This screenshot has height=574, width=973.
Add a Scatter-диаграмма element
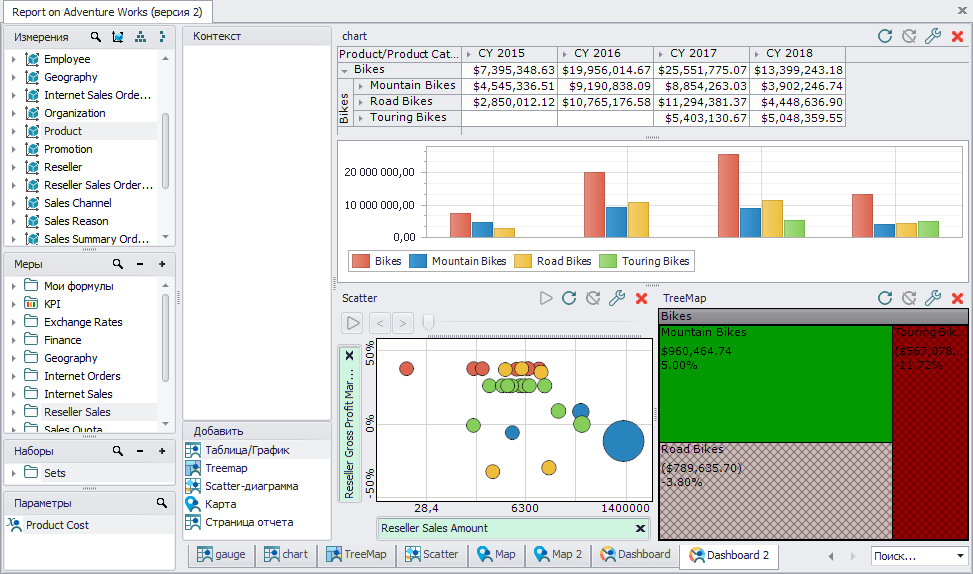click(257, 487)
